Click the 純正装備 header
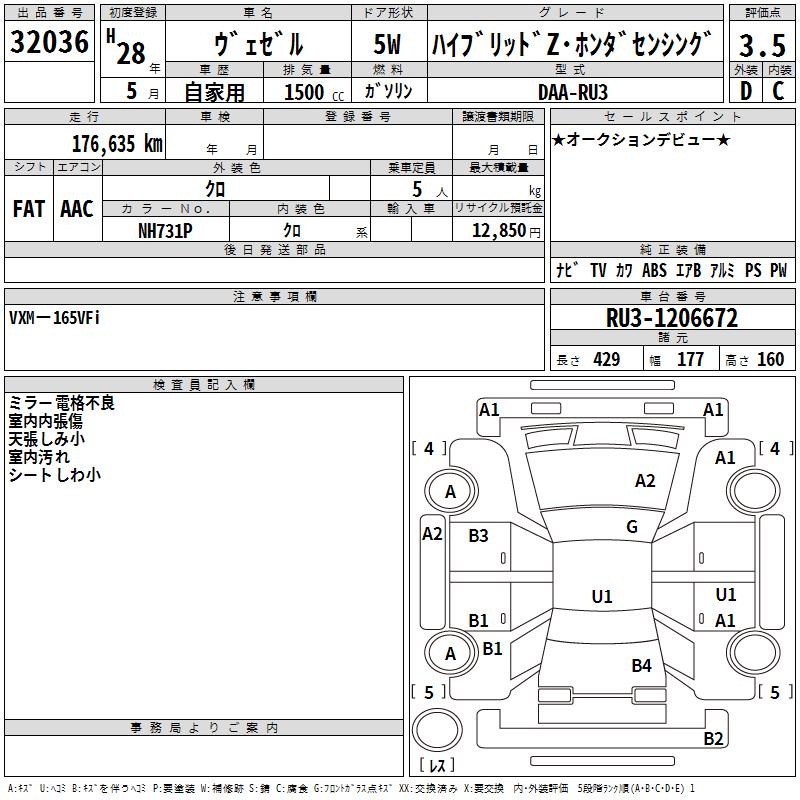This screenshot has width=800, height=800. pos(672,250)
